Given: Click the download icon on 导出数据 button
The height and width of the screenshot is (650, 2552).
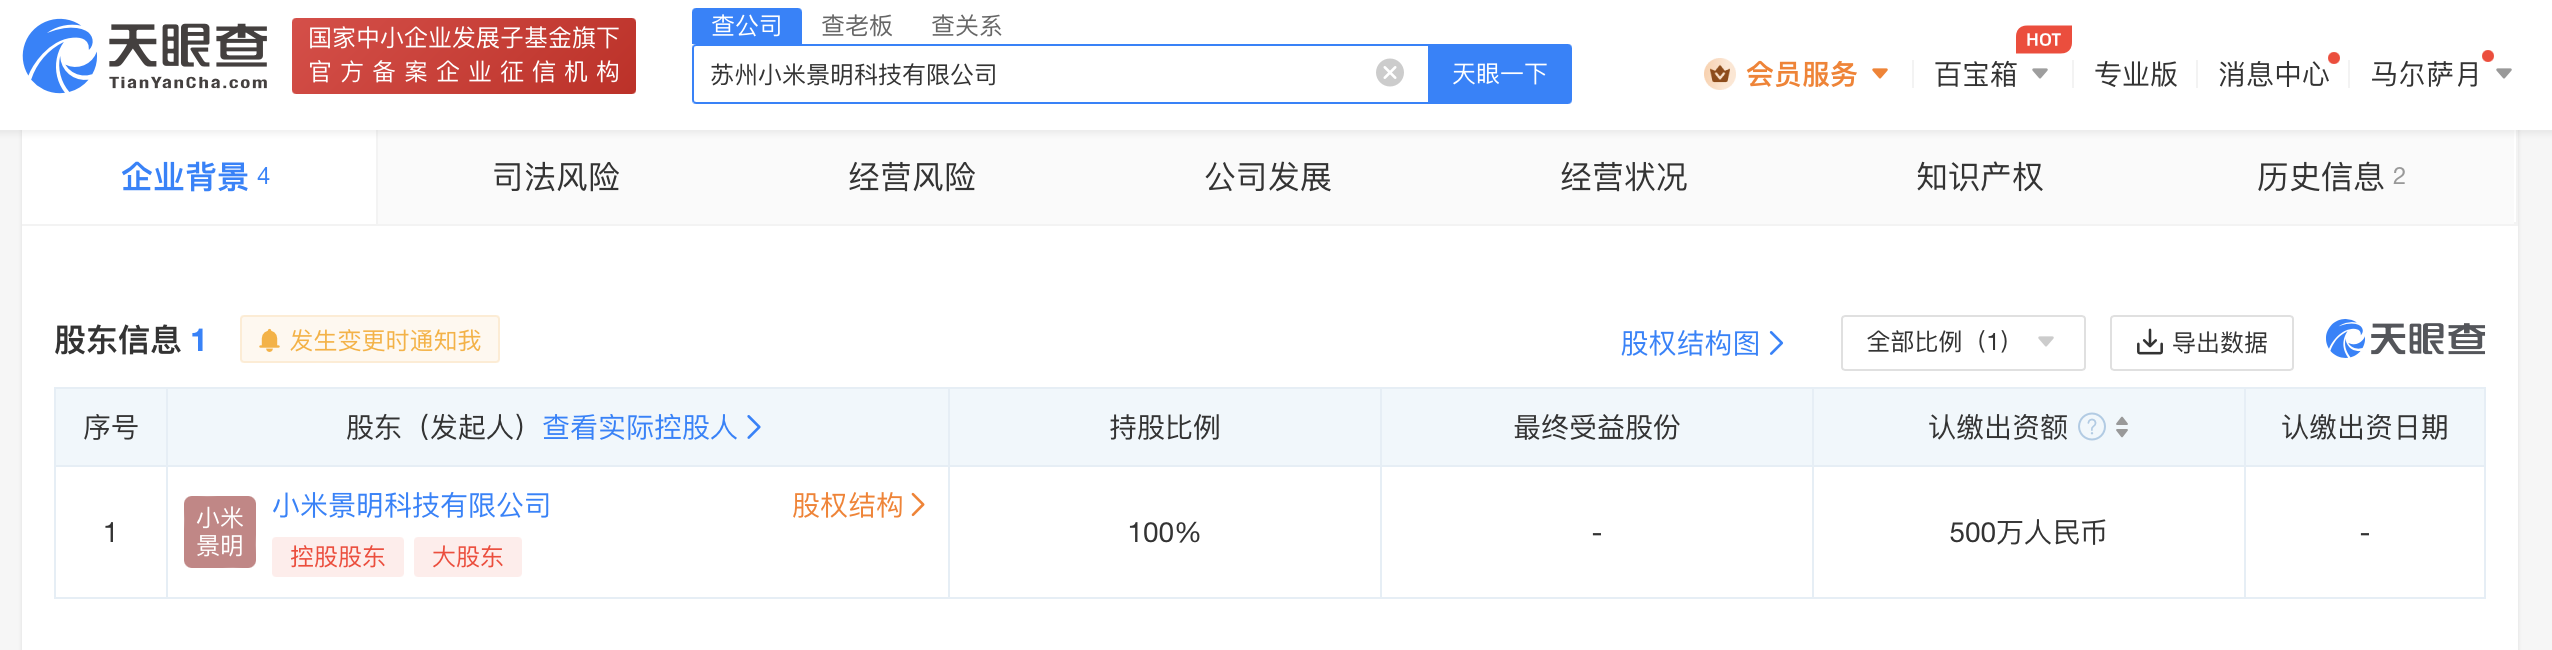Looking at the screenshot, I should point(2146,341).
